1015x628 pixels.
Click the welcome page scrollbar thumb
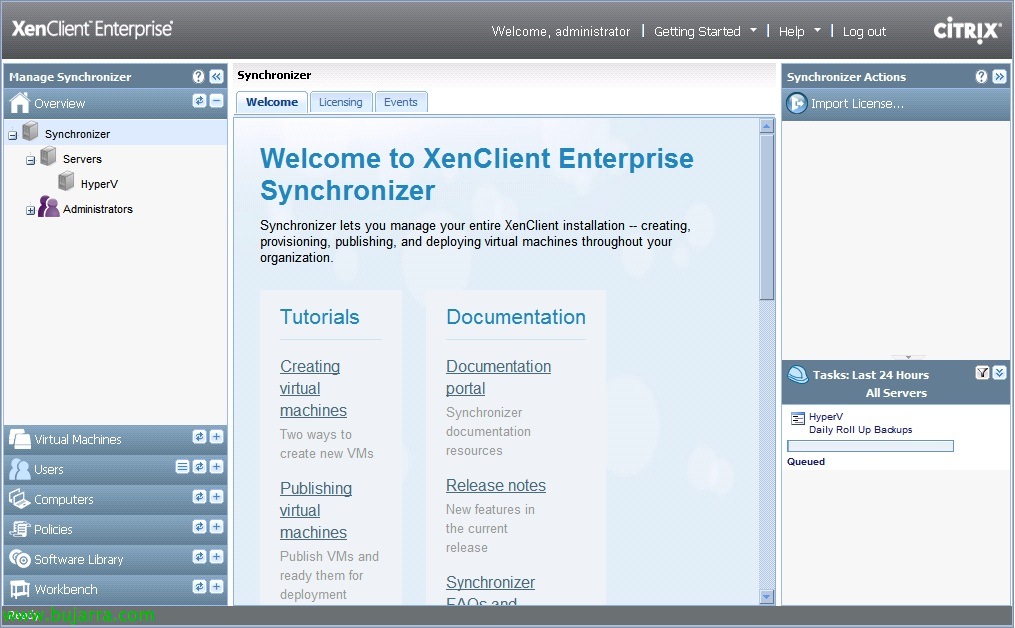(767, 217)
